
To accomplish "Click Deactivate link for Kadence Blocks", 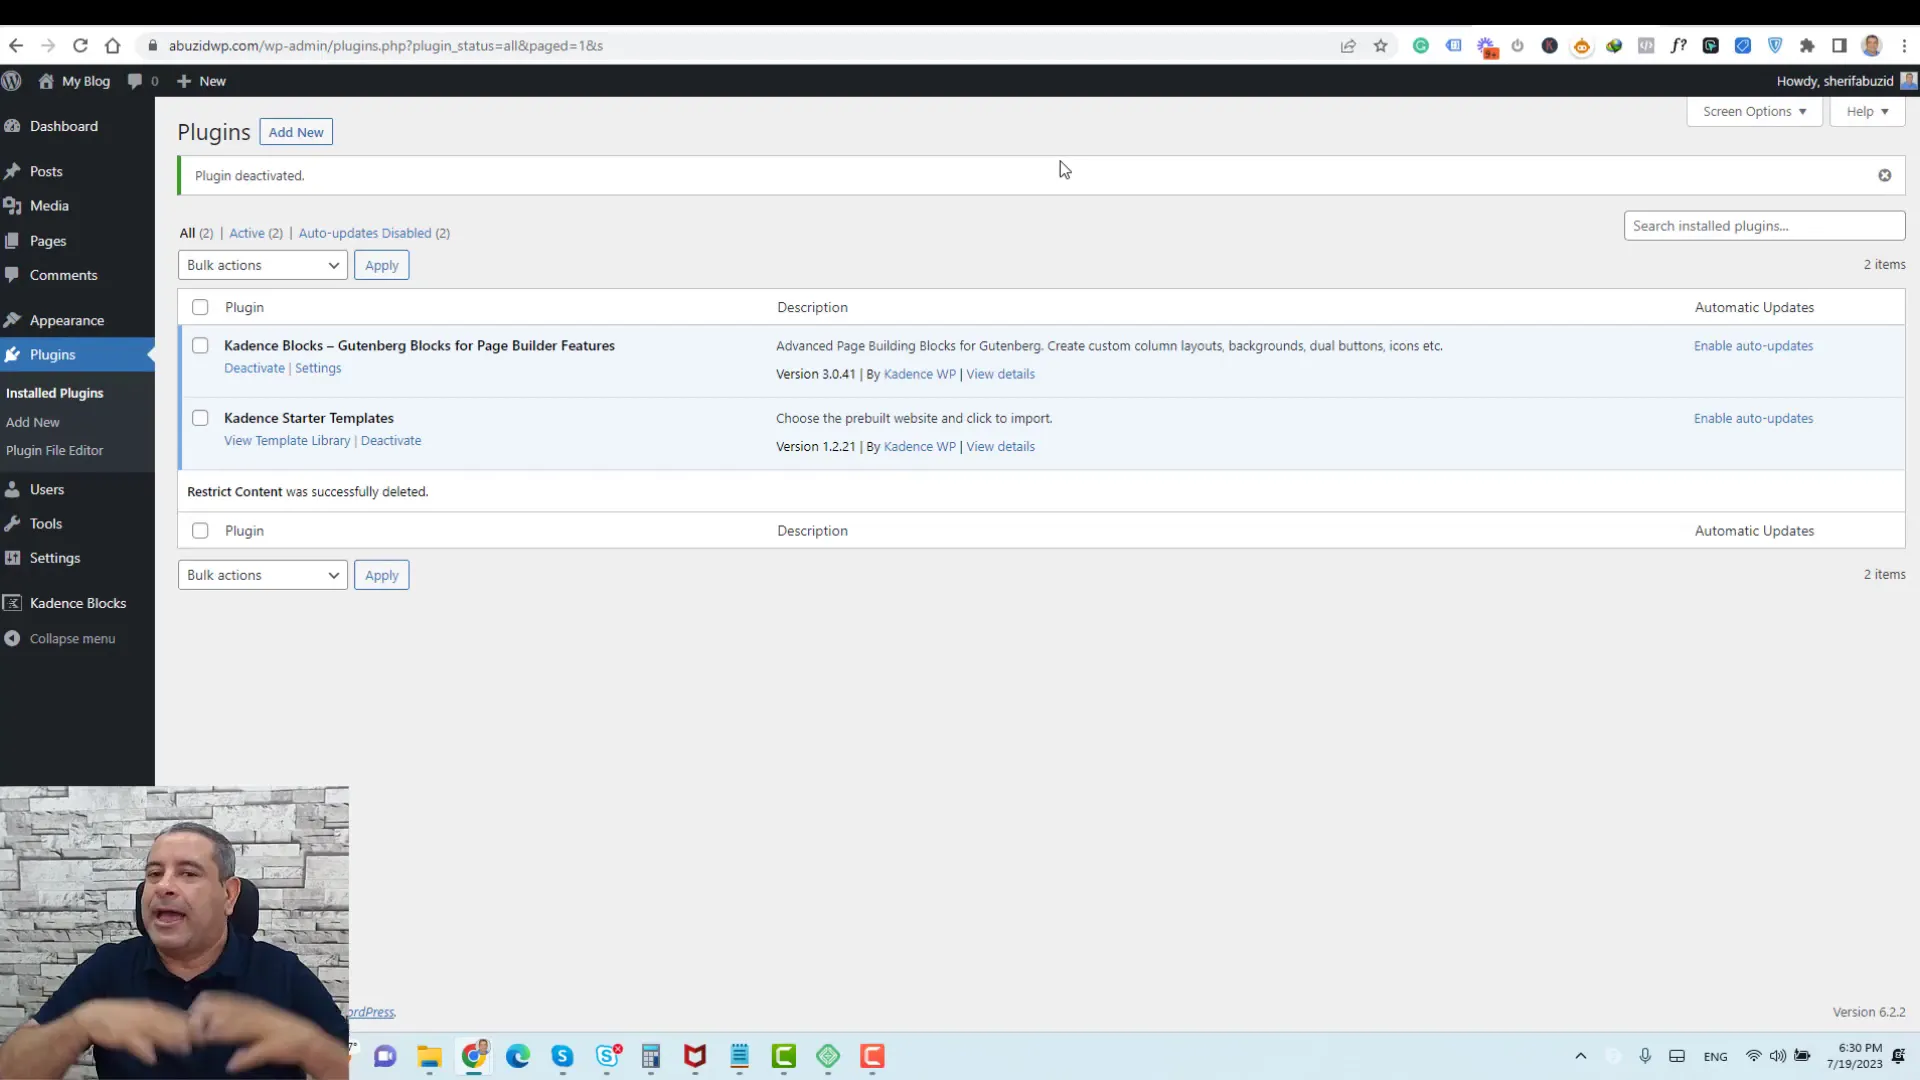I will [253, 368].
